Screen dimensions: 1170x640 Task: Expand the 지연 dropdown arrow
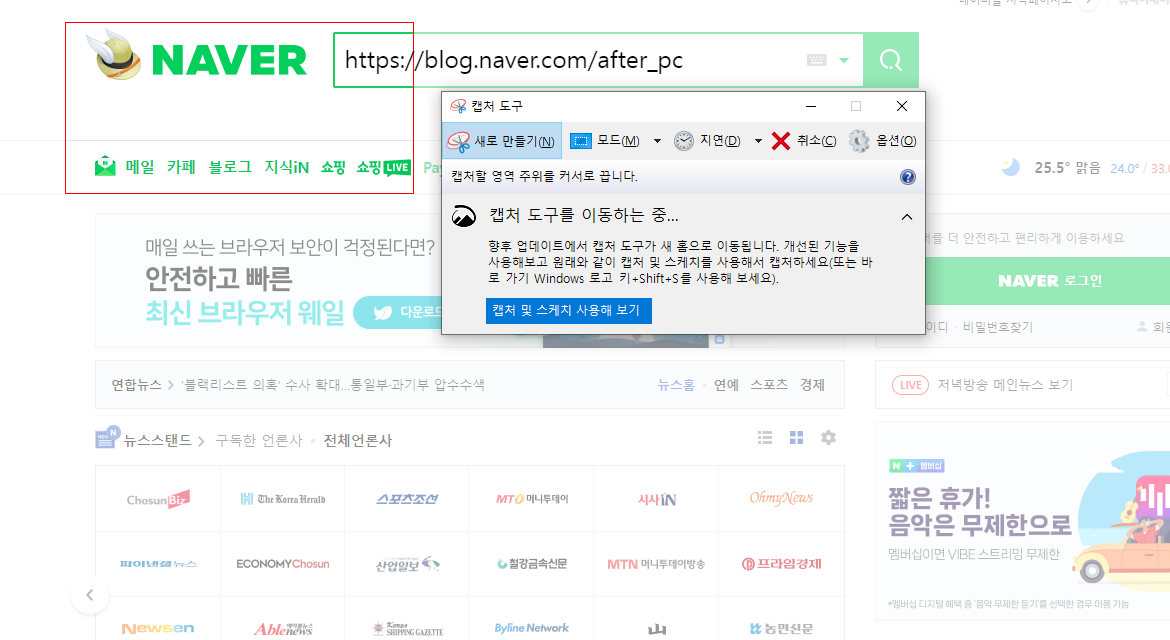pos(758,141)
